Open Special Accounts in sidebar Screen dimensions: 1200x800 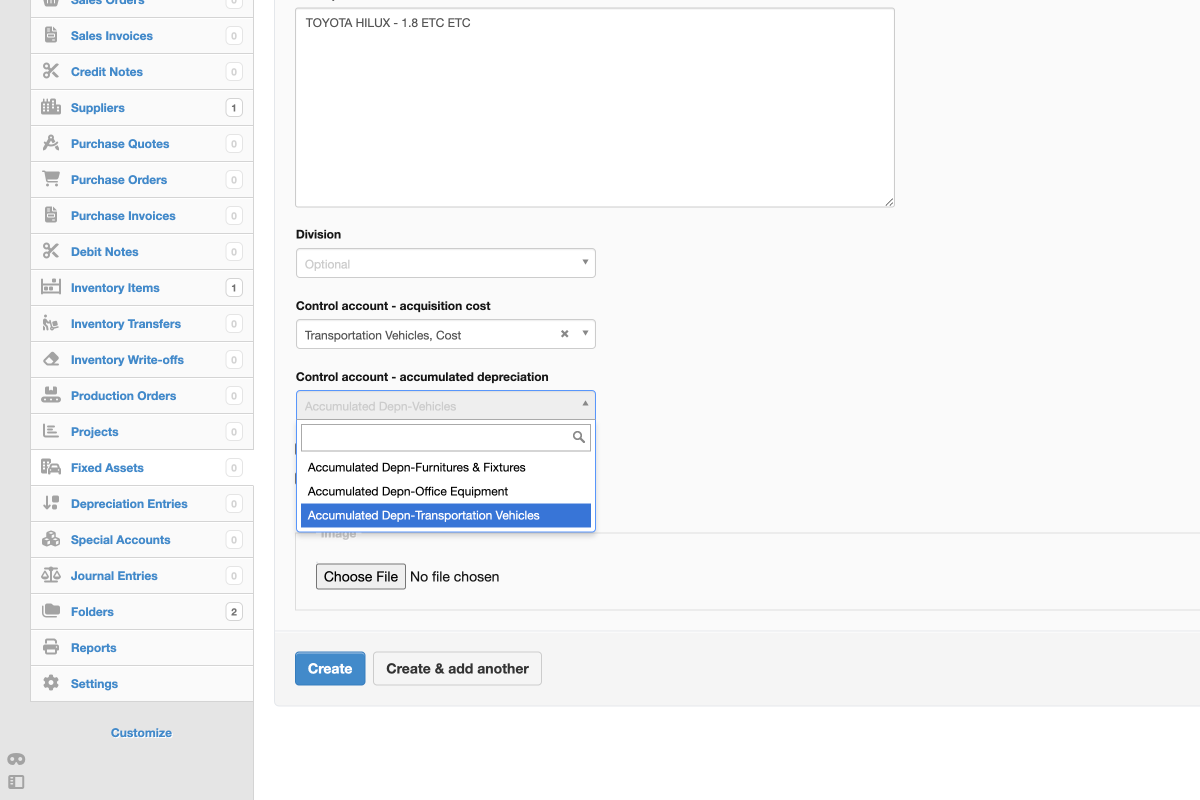pyautogui.click(x=142, y=540)
